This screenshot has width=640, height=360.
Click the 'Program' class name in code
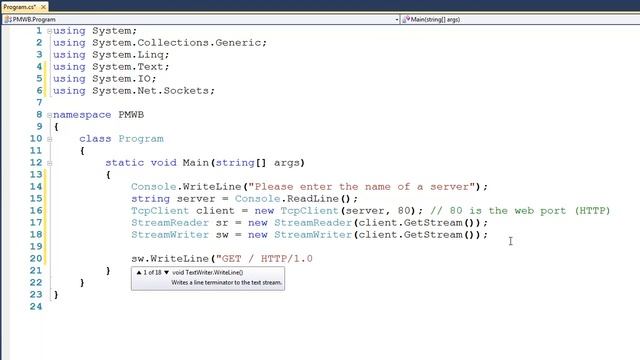click(141, 139)
